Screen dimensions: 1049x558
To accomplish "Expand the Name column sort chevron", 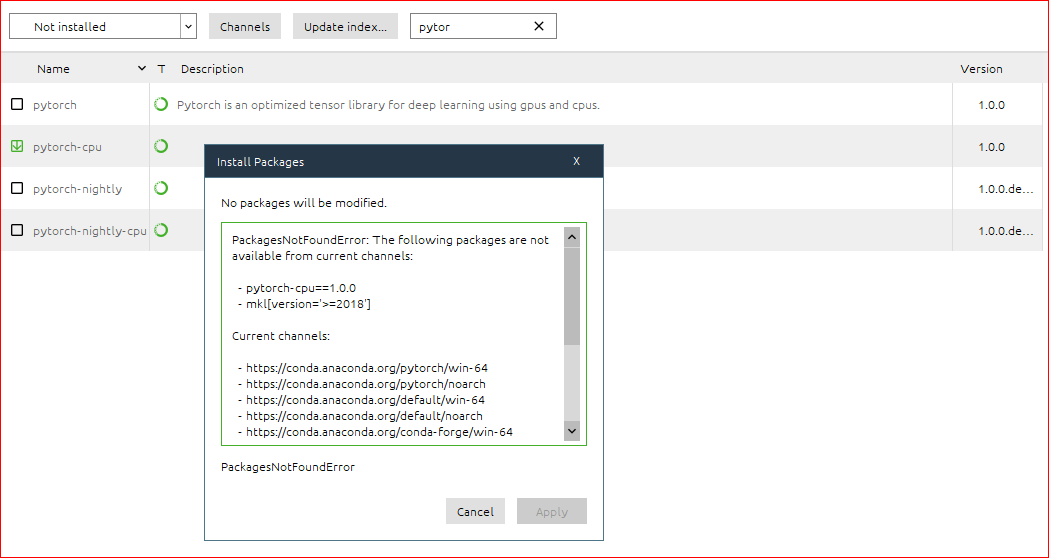I will pos(142,69).
